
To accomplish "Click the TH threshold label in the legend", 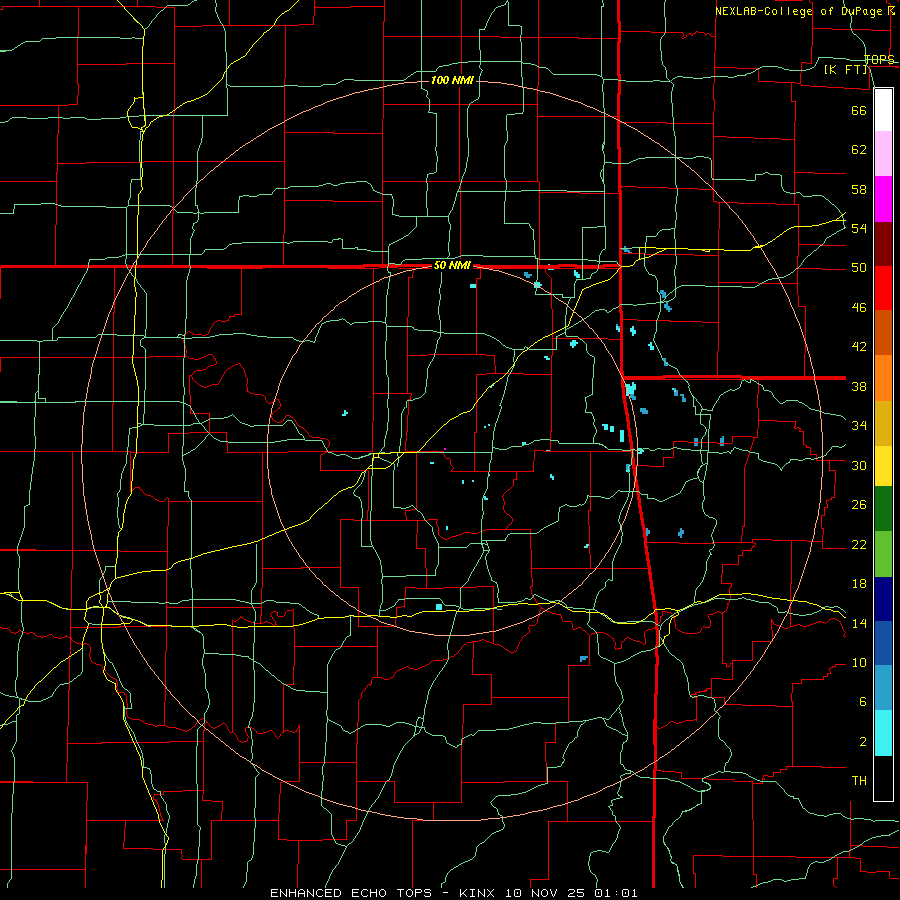I will 859,781.
